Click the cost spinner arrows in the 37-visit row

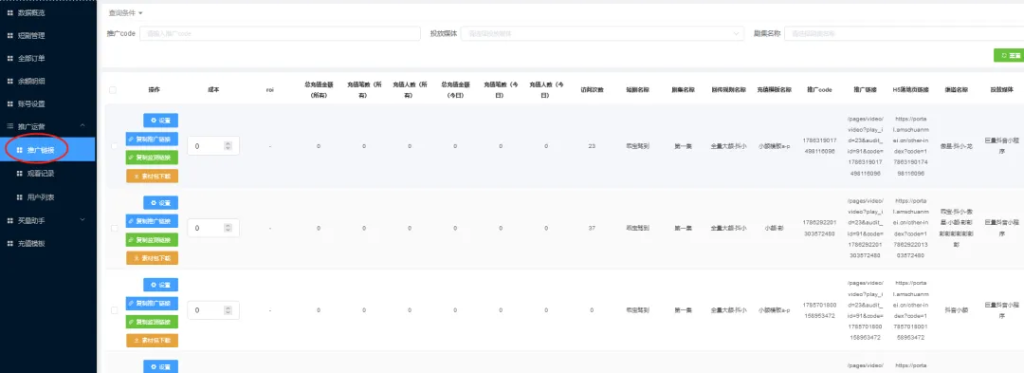(x=228, y=228)
